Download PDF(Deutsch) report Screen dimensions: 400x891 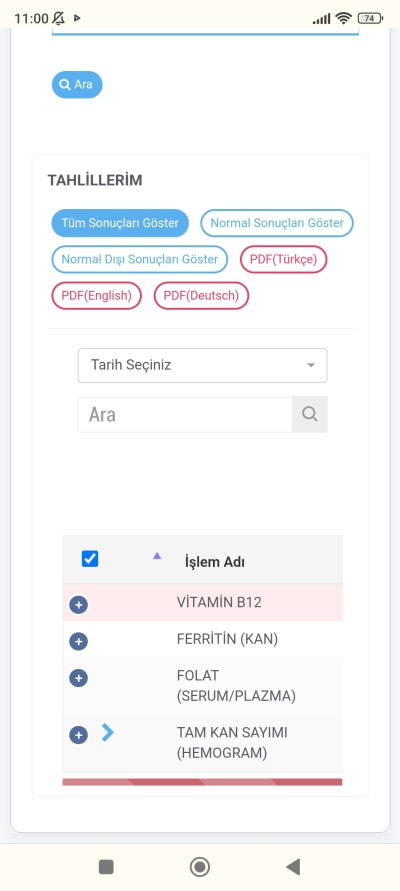pyautogui.click(x=201, y=296)
